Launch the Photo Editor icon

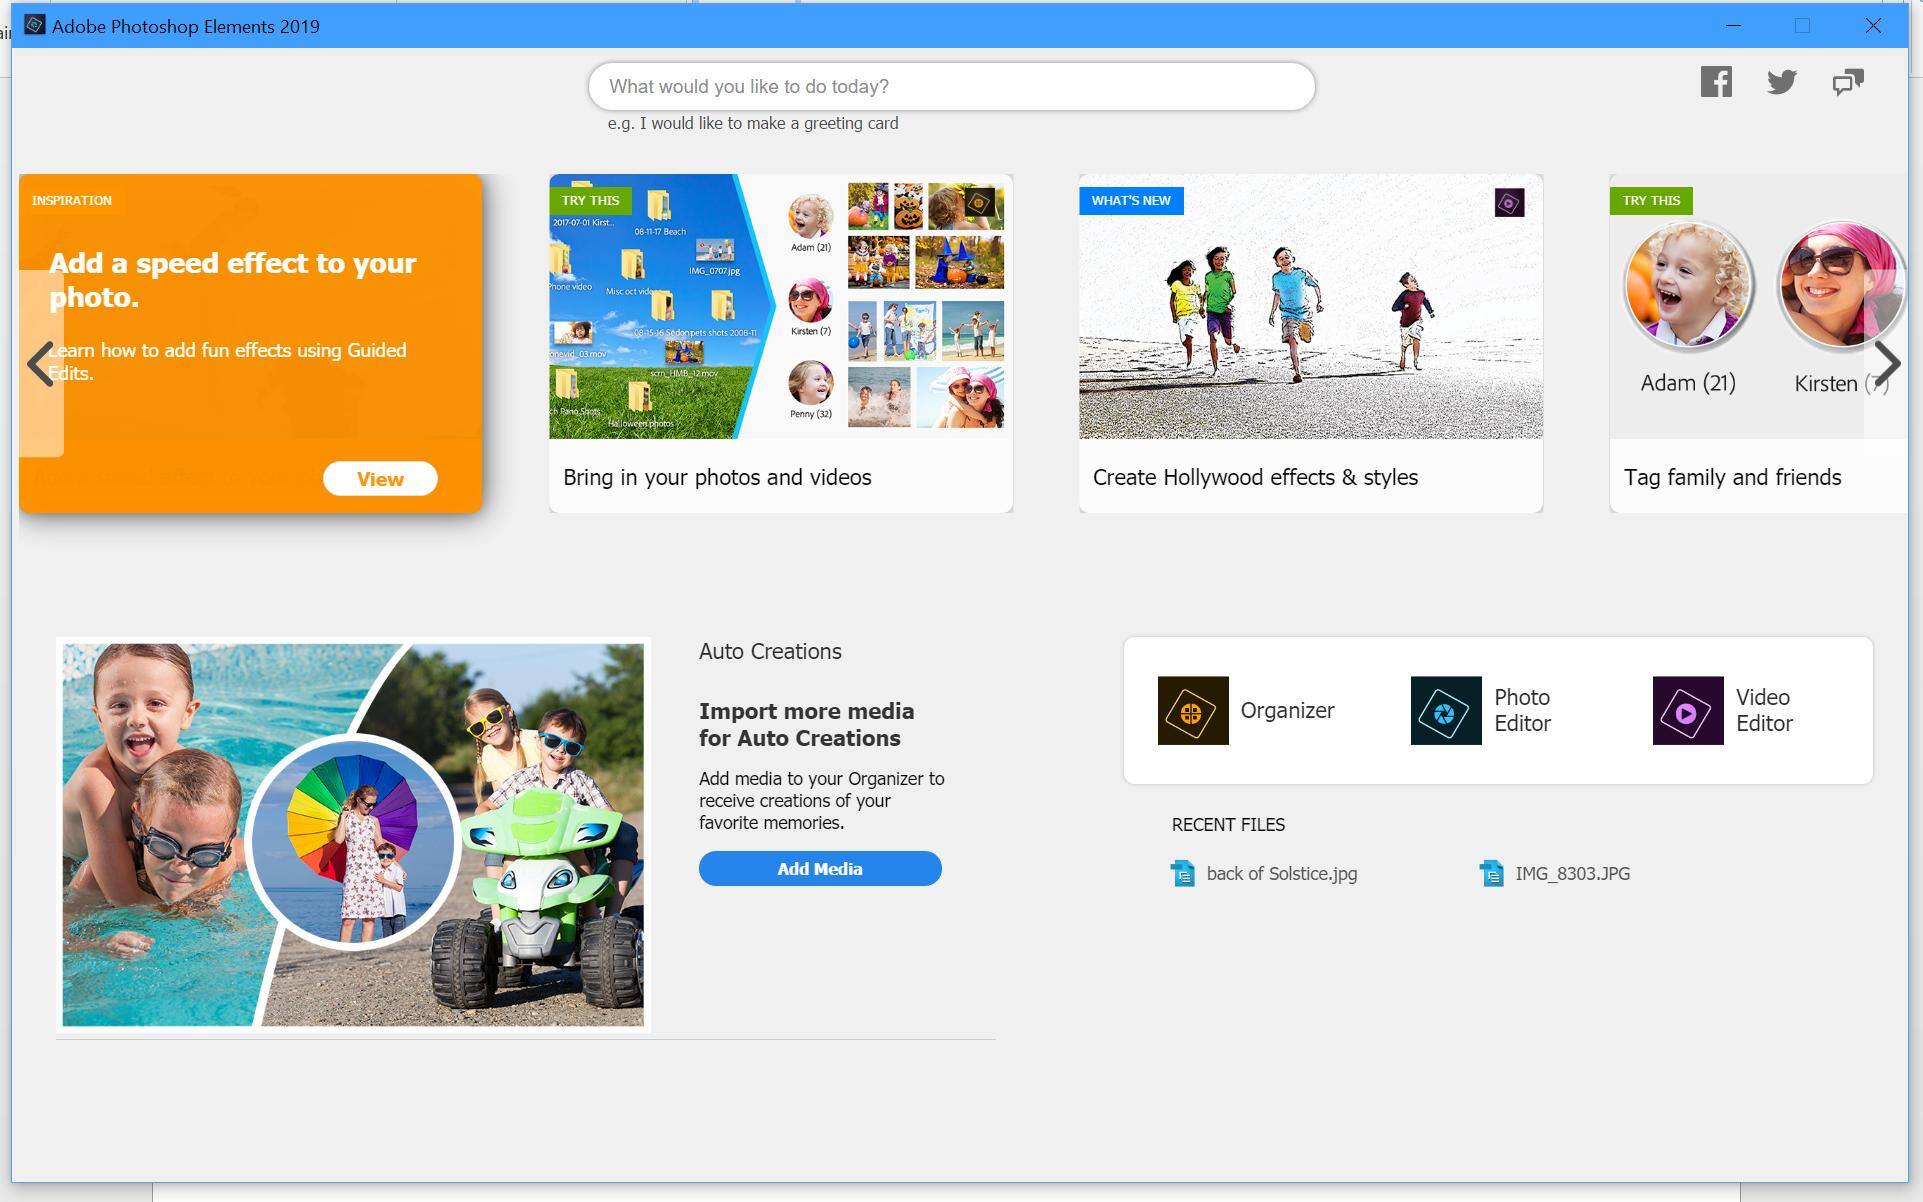pos(1446,710)
